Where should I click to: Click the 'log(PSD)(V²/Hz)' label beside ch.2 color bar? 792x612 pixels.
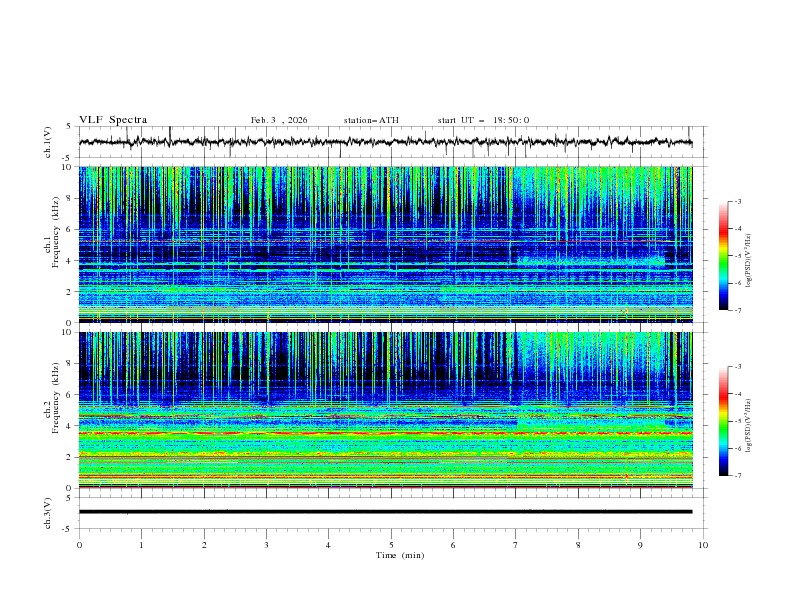(749, 426)
